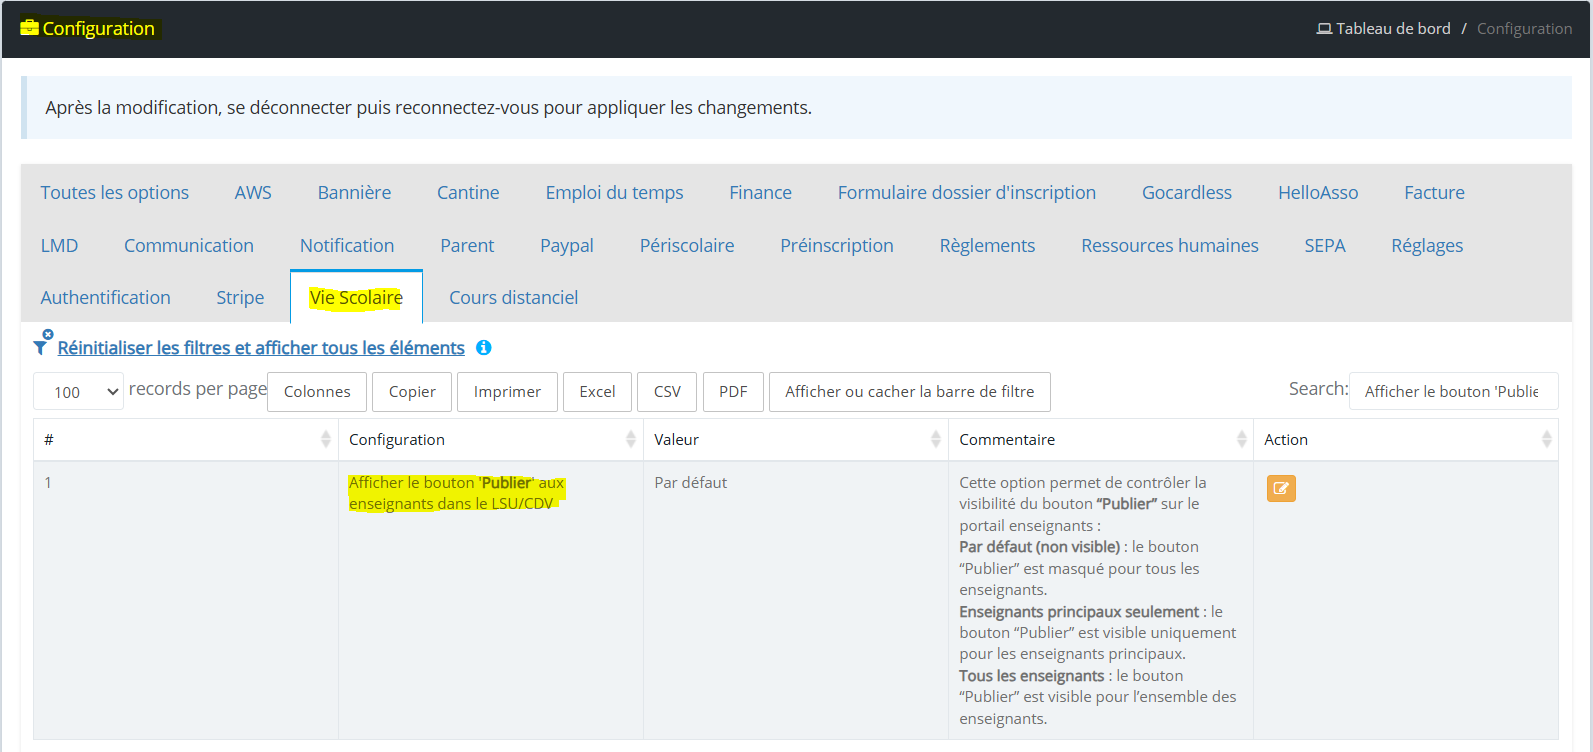Screen dimensions: 1593x752
Task: Toggle the filter bar with Afficher ou cacher
Action: [x=909, y=392]
